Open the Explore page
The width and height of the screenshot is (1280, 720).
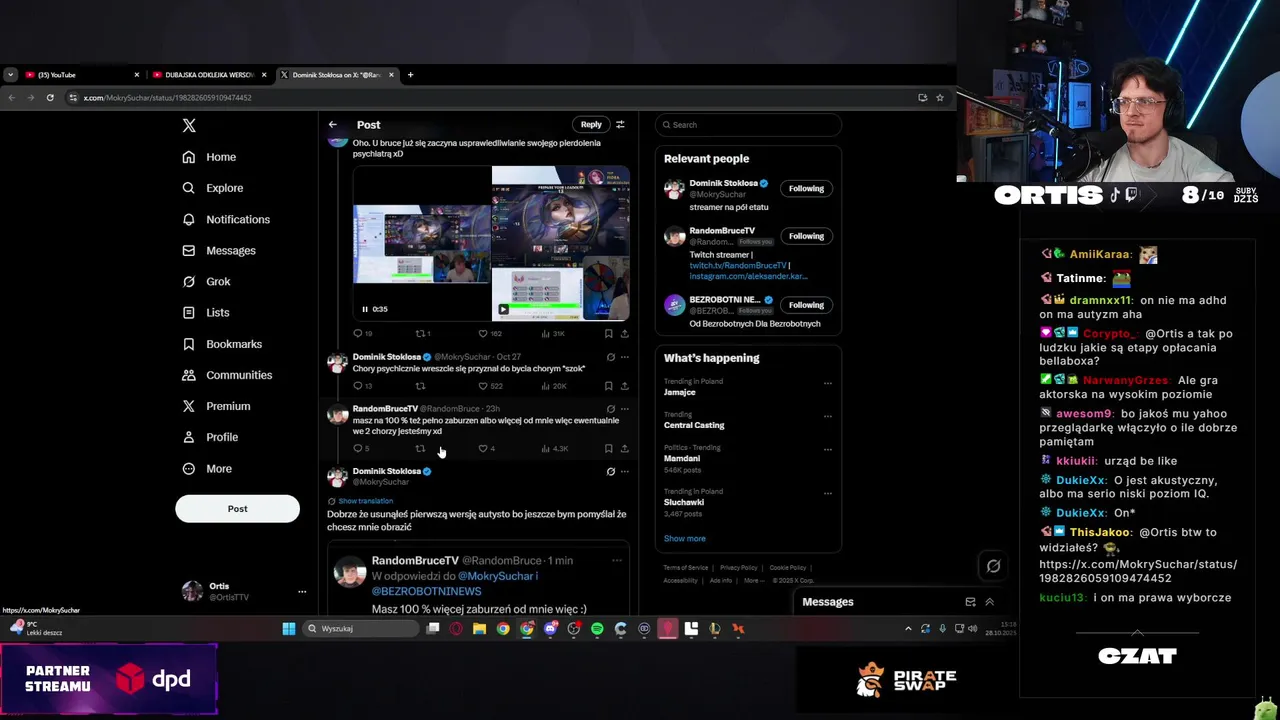pyautogui.click(x=212, y=188)
